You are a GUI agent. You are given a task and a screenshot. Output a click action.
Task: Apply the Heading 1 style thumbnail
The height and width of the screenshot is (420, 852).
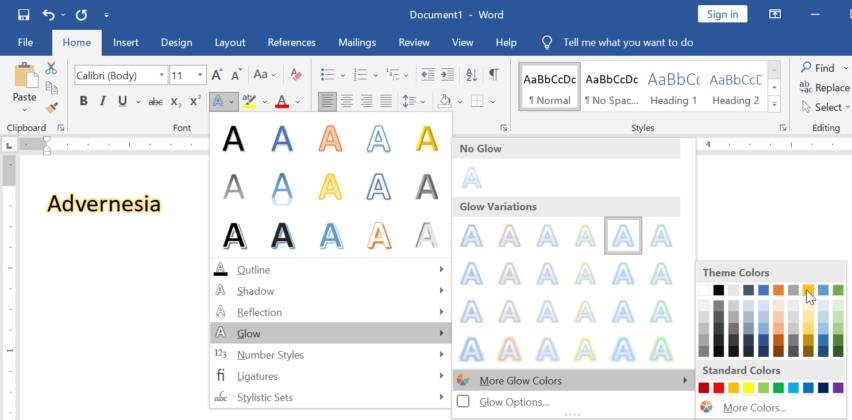[673, 88]
